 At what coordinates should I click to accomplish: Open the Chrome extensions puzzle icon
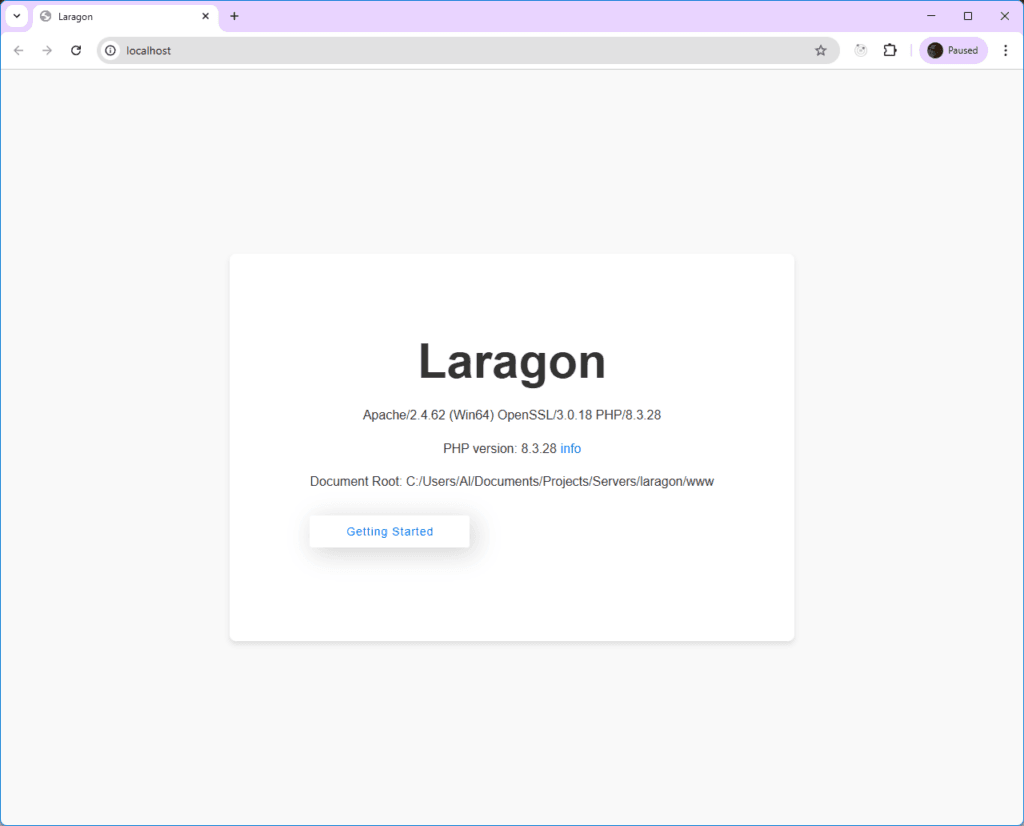pos(890,50)
